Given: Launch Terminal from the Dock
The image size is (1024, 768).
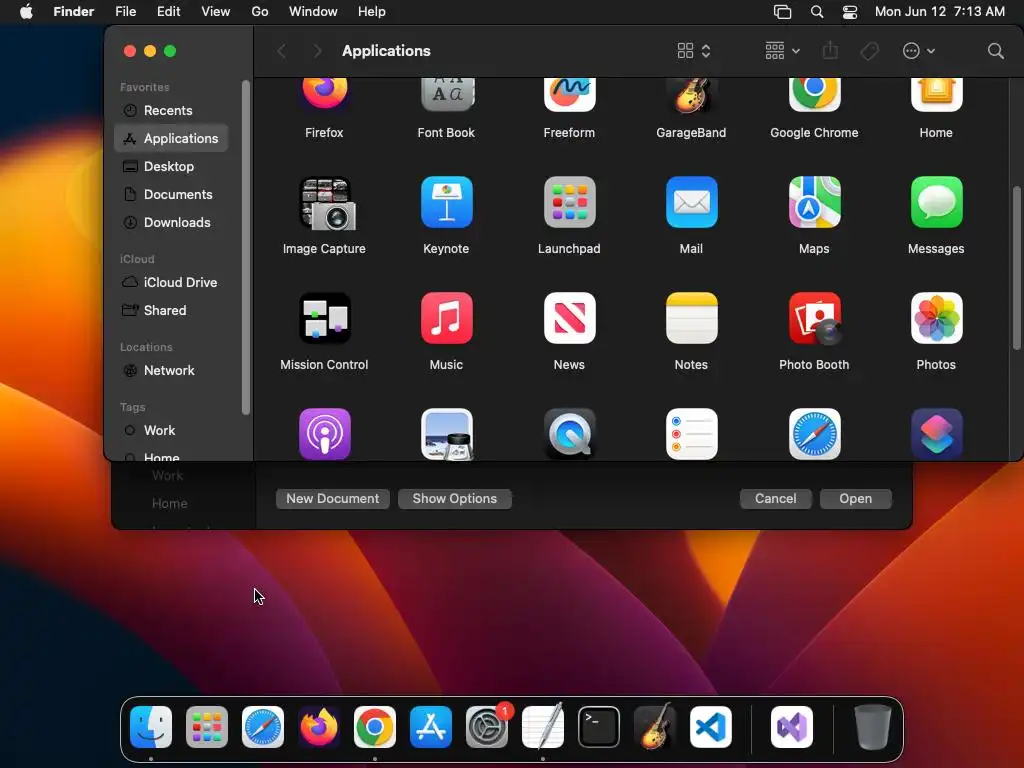Looking at the screenshot, I should point(599,727).
